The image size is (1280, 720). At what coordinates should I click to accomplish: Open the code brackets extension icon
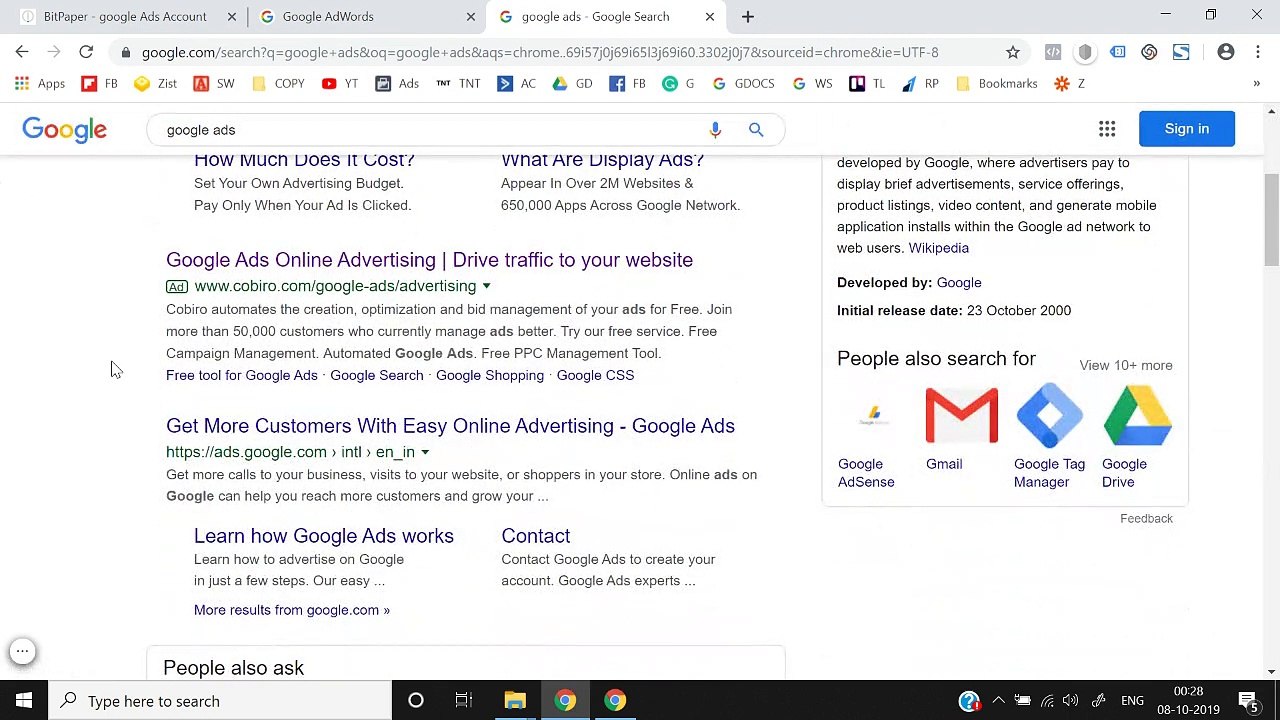click(x=1053, y=52)
